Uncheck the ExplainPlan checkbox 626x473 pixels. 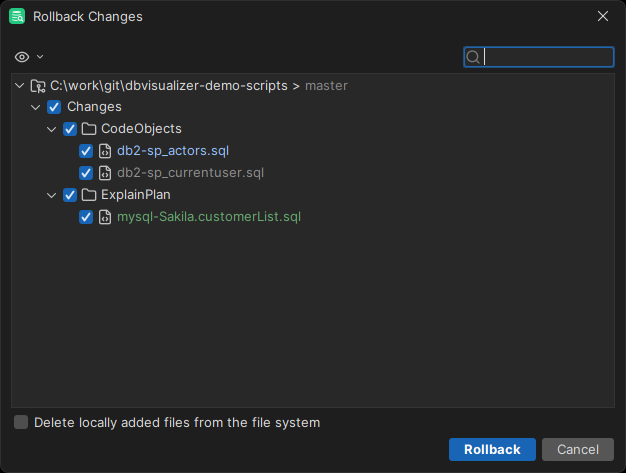coord(70,195)
